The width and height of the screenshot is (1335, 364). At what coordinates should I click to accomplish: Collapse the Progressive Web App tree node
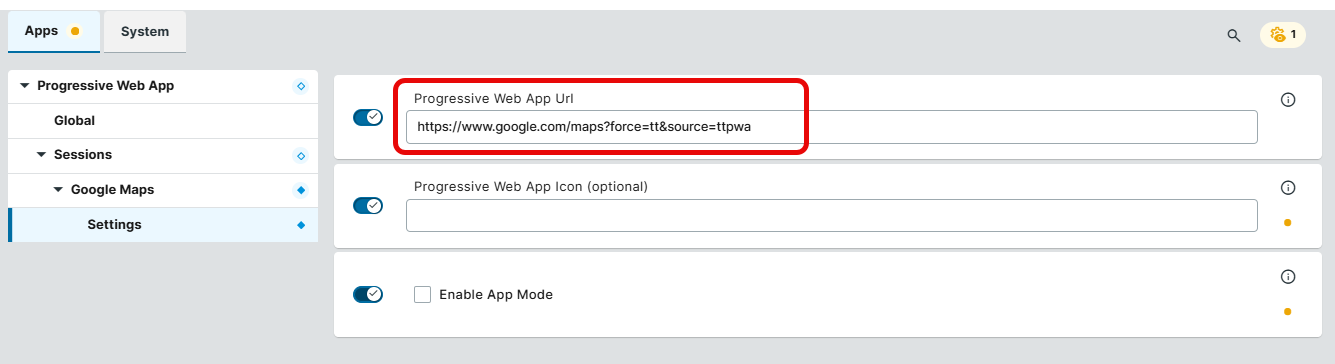(25, 86)
